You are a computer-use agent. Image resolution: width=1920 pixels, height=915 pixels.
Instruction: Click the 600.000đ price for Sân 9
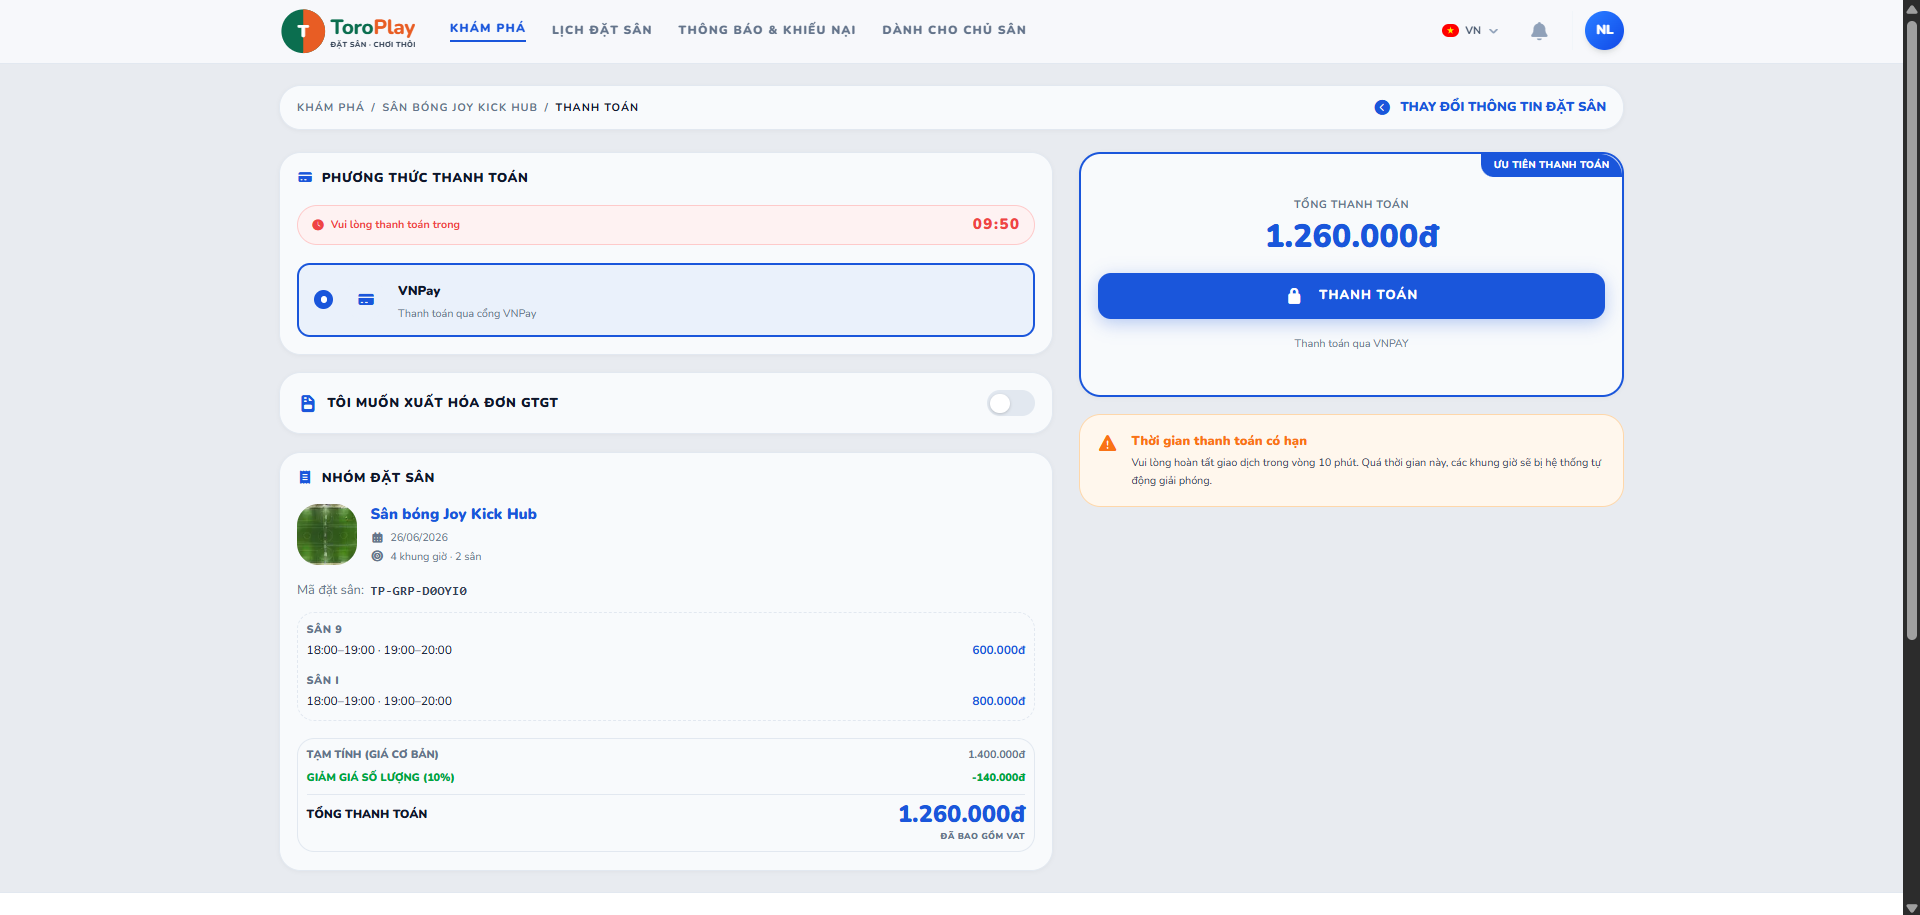[999, 650]
